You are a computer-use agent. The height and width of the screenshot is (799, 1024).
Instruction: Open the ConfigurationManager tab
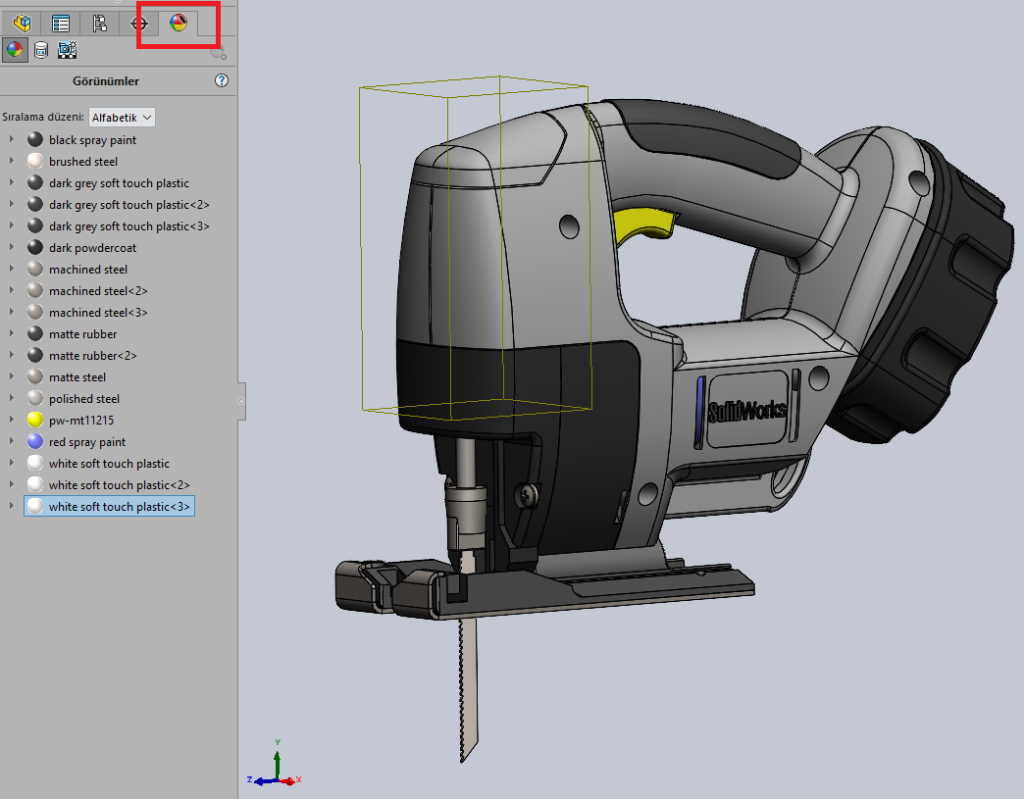(x=99, y=23)
